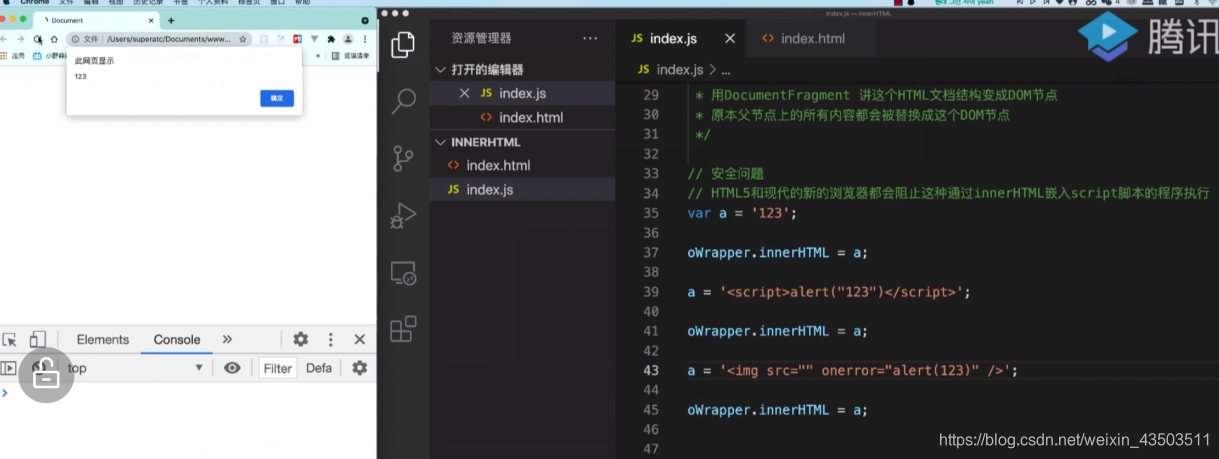1219x459 pixels.
Task: Go back in the Chrome browser
Action: [4, 39]
